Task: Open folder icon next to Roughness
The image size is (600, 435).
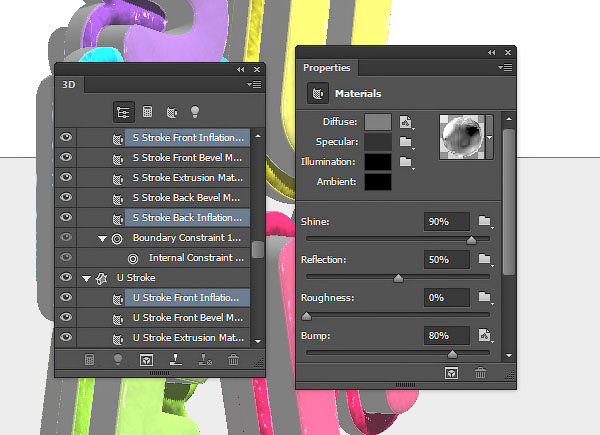Action: tap(485, 297)
